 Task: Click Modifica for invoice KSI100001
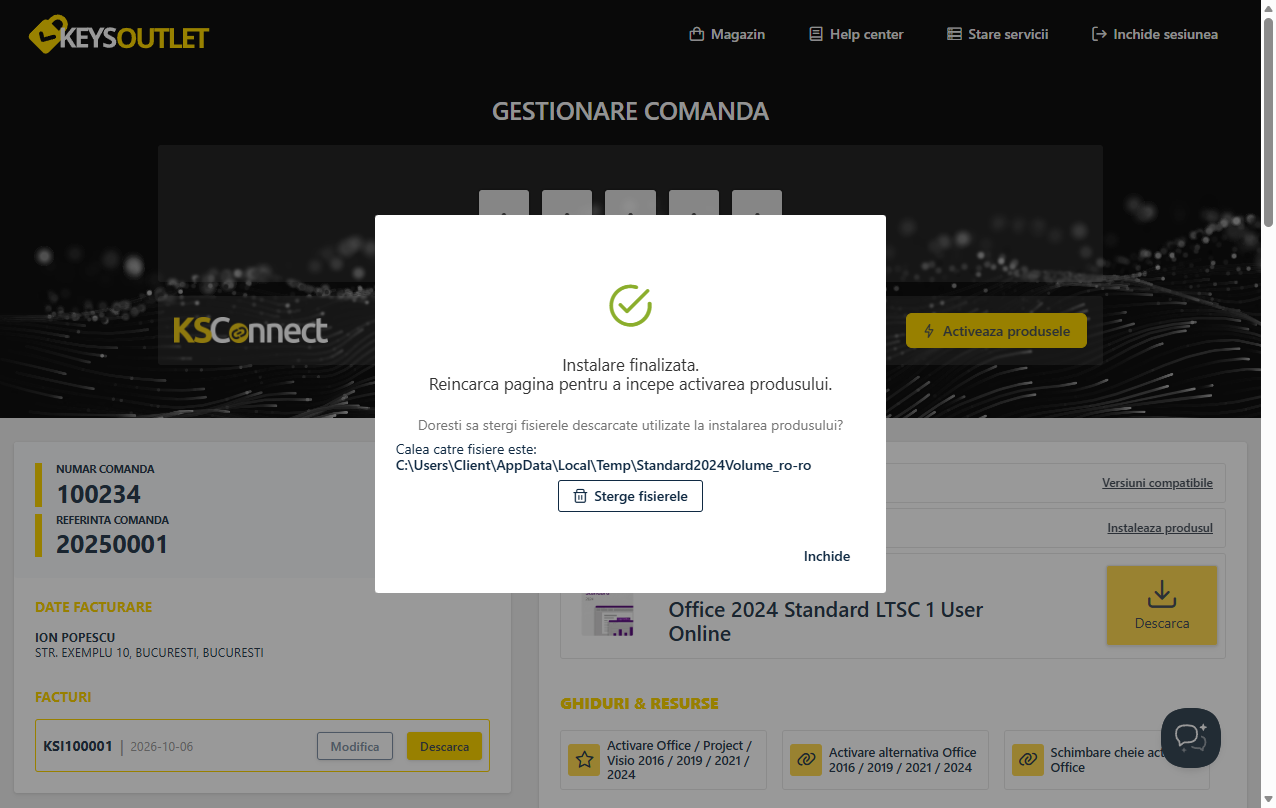[x=355, y=746]
